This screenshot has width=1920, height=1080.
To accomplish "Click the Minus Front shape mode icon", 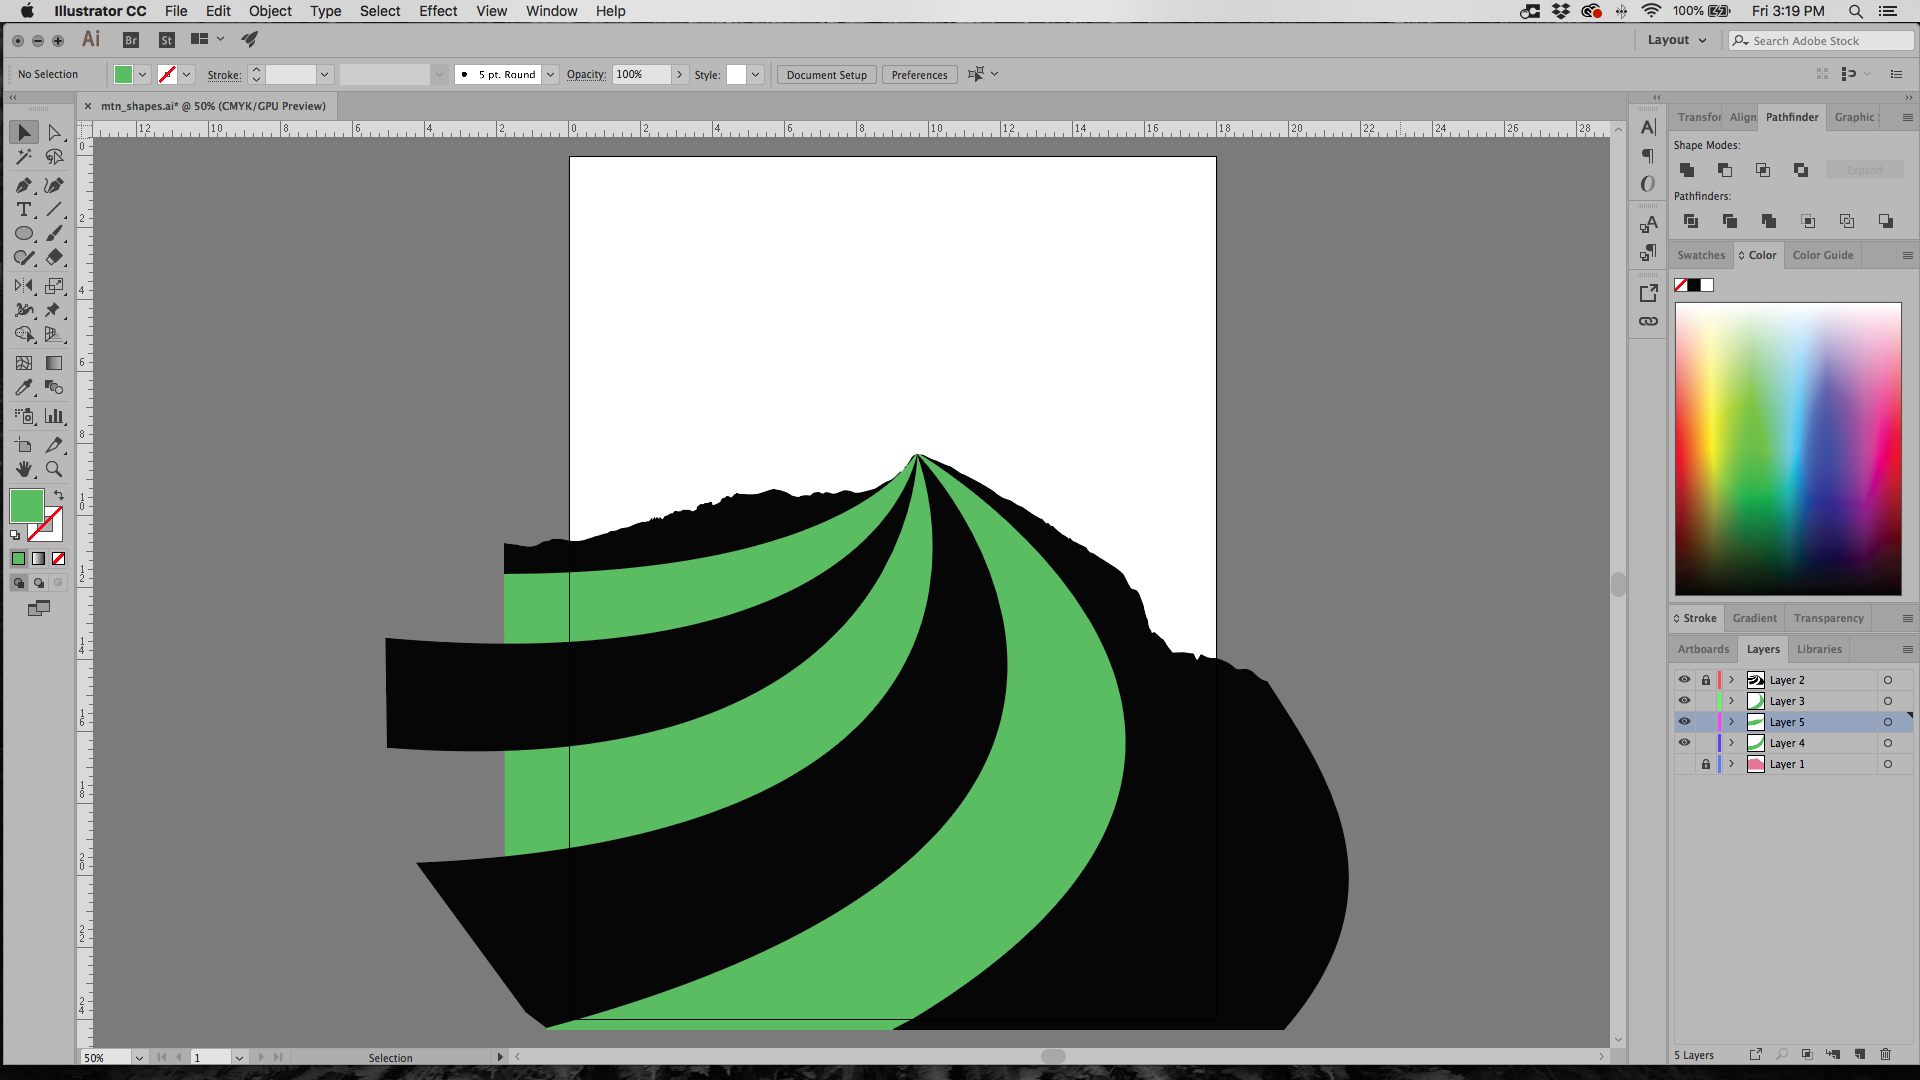I will (x=1725, y=170).
